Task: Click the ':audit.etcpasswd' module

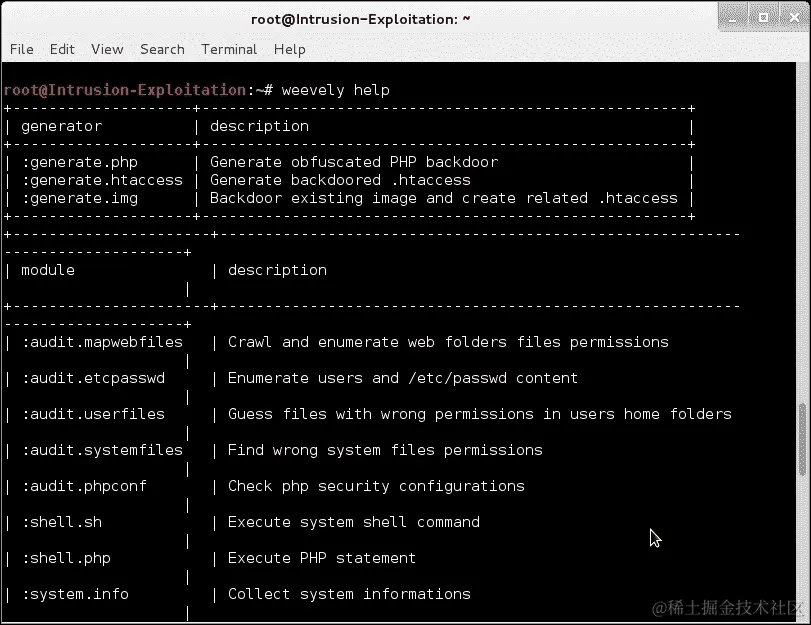Action: click(x=93, y=378)
